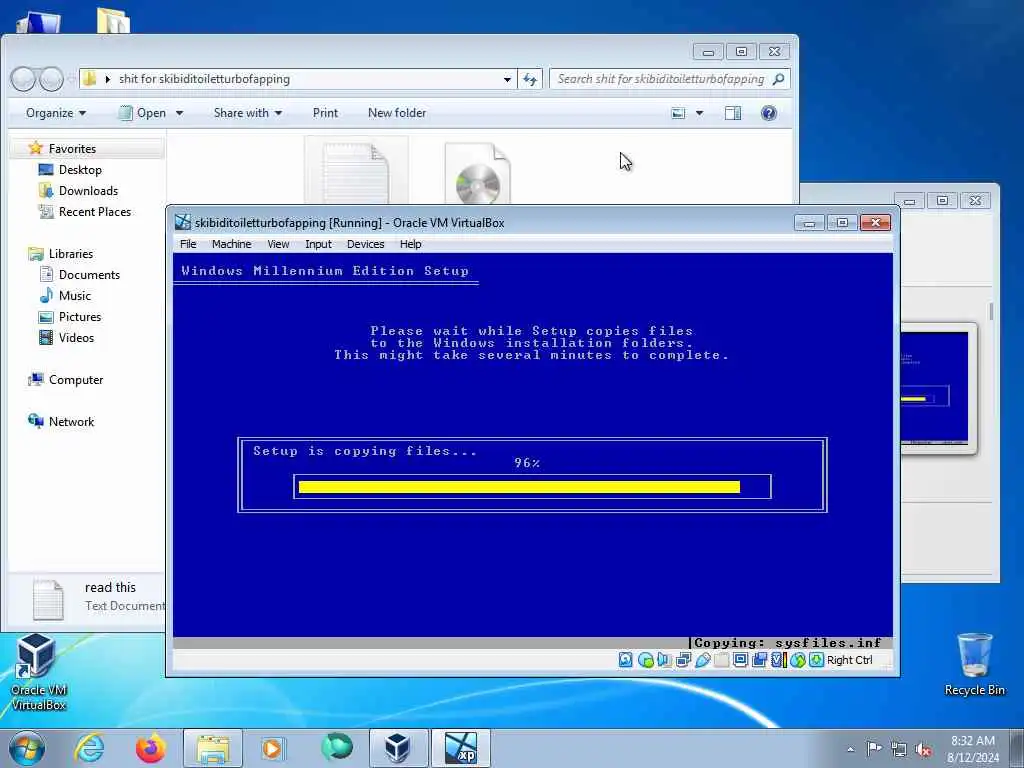Viewport: 1024px width, 768px height.
Task: Show hidden icons arrow in system tray
Action: click(x=850, y=749)
